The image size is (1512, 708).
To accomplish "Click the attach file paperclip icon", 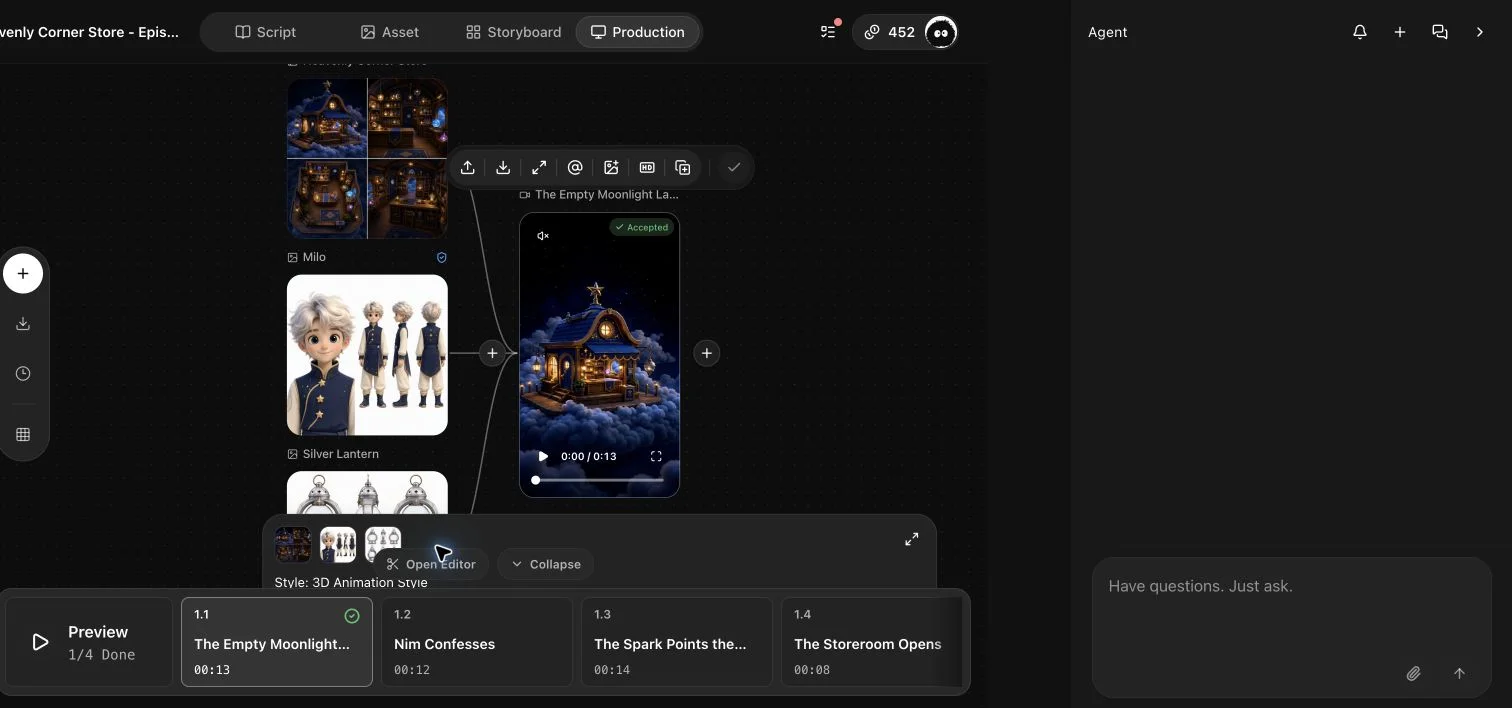I will click(x=1413, y=674).
